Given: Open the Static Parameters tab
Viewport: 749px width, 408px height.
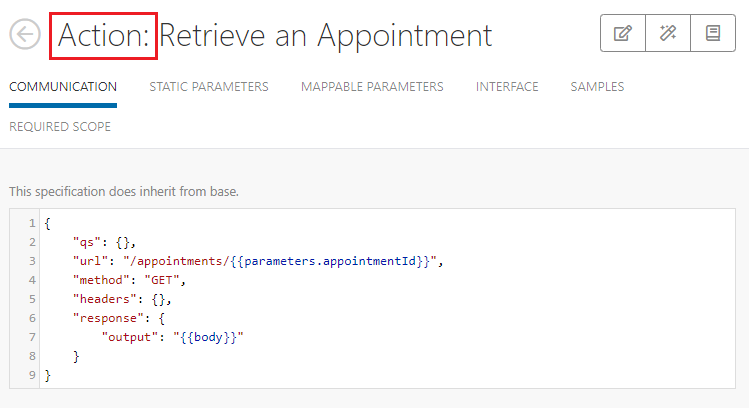Looking at the screenshot, I should [x=209, y=87].
